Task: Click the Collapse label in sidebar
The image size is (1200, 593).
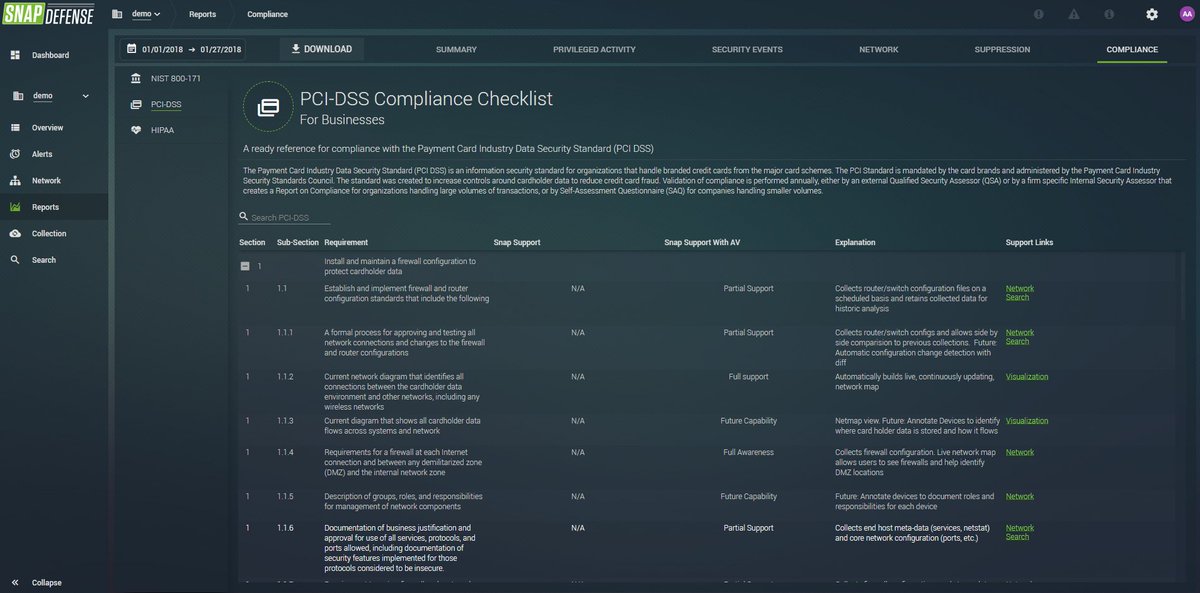Action: pos(46,582)
